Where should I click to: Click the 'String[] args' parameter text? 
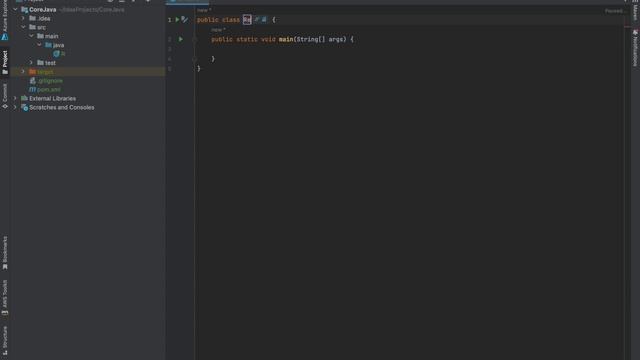[x=321, y=39]
